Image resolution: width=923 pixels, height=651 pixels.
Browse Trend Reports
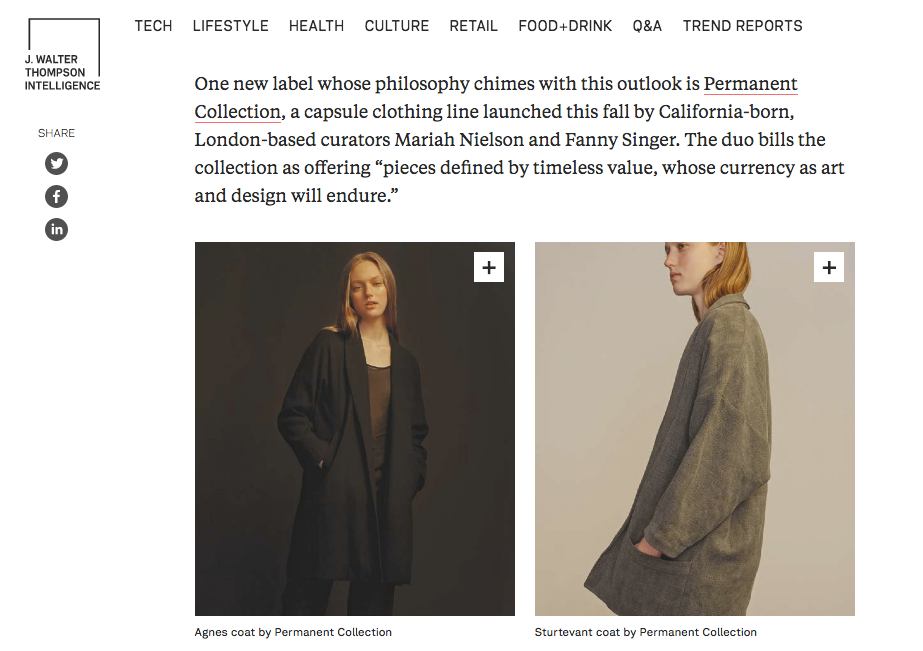coord(742,26)
